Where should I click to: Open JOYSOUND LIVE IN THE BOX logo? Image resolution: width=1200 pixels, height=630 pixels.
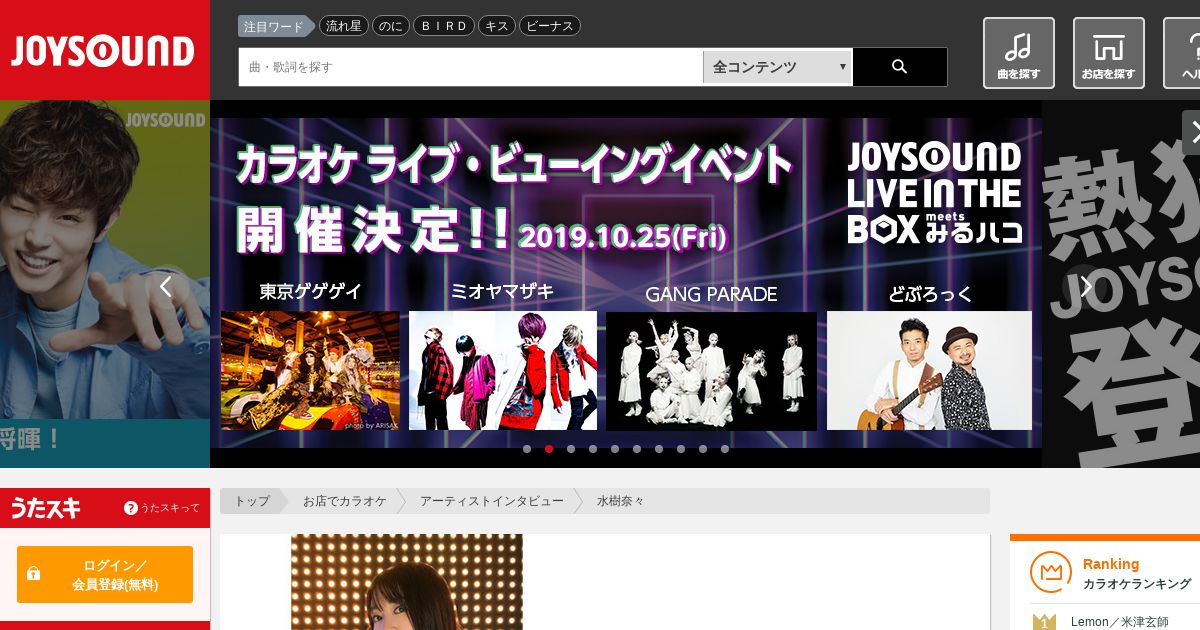[x=935, y=193]
